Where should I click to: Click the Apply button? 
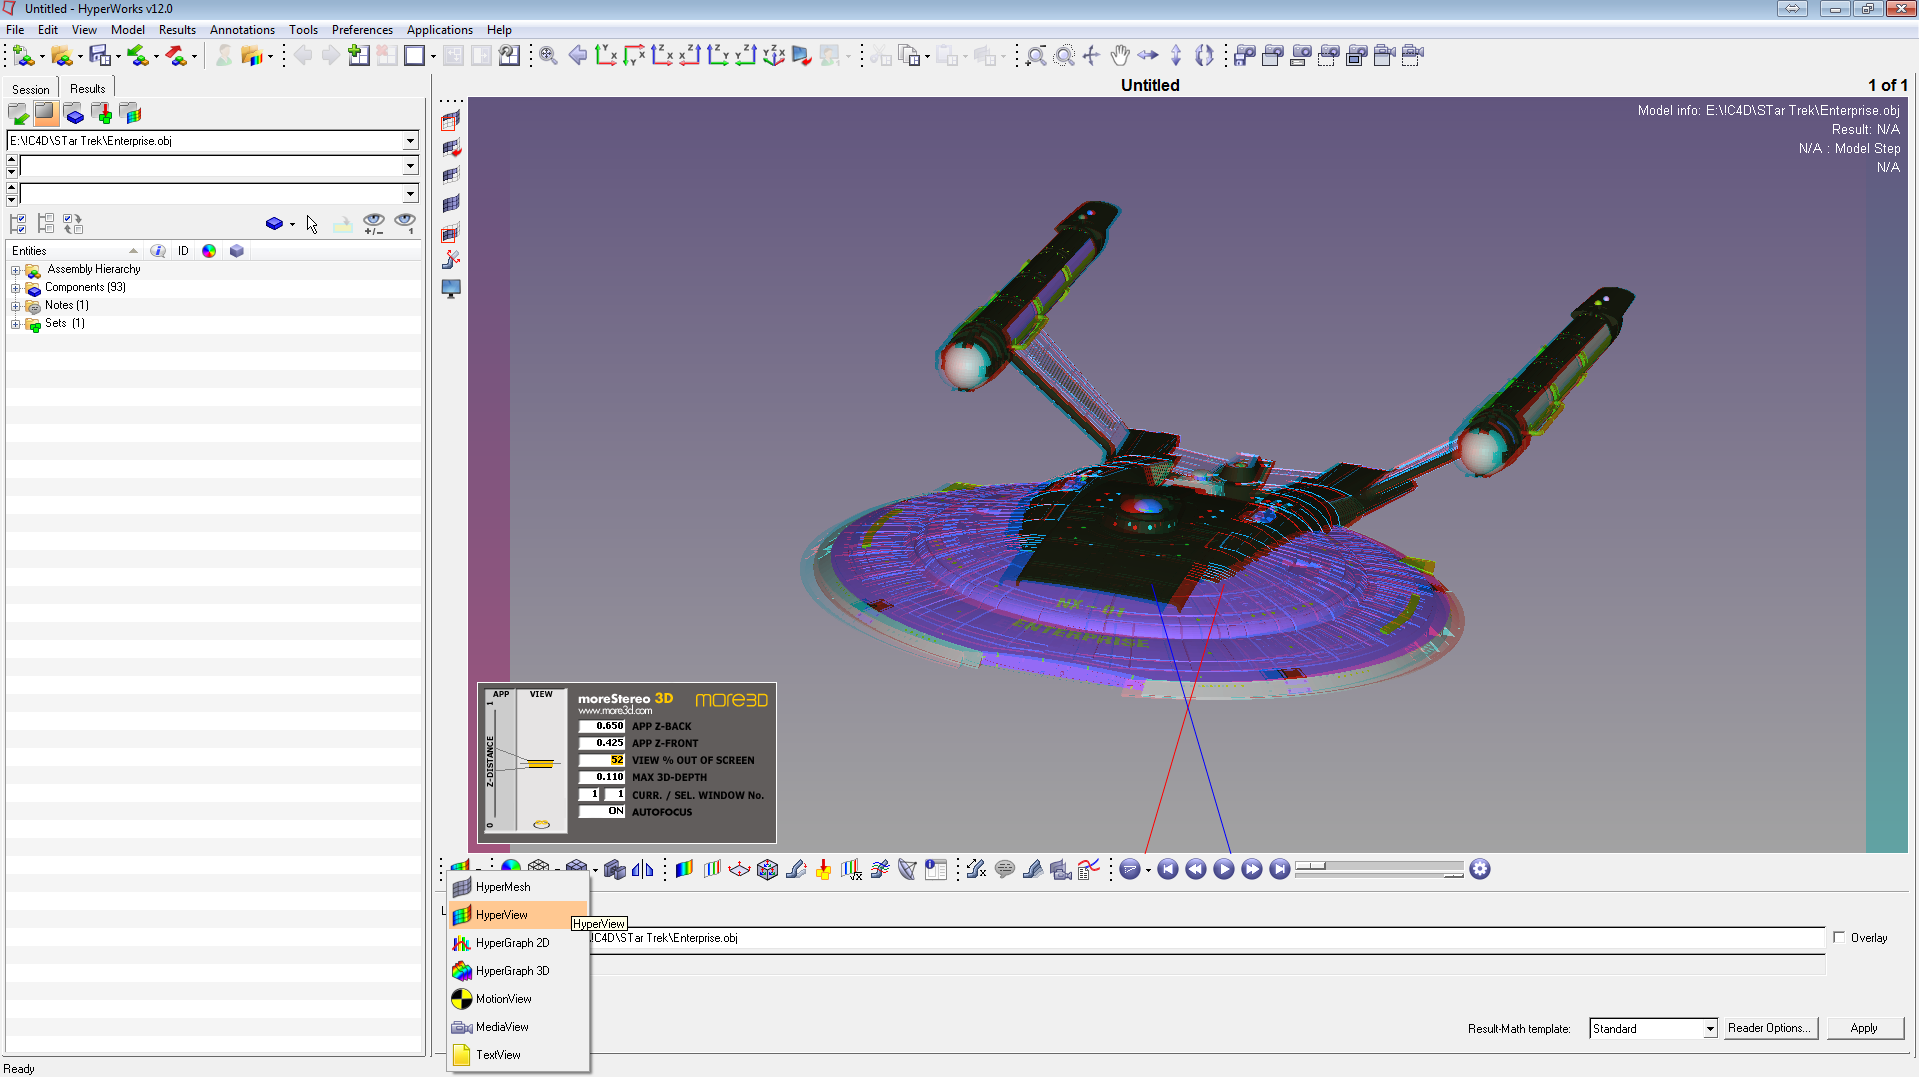coord(1864,1028)
